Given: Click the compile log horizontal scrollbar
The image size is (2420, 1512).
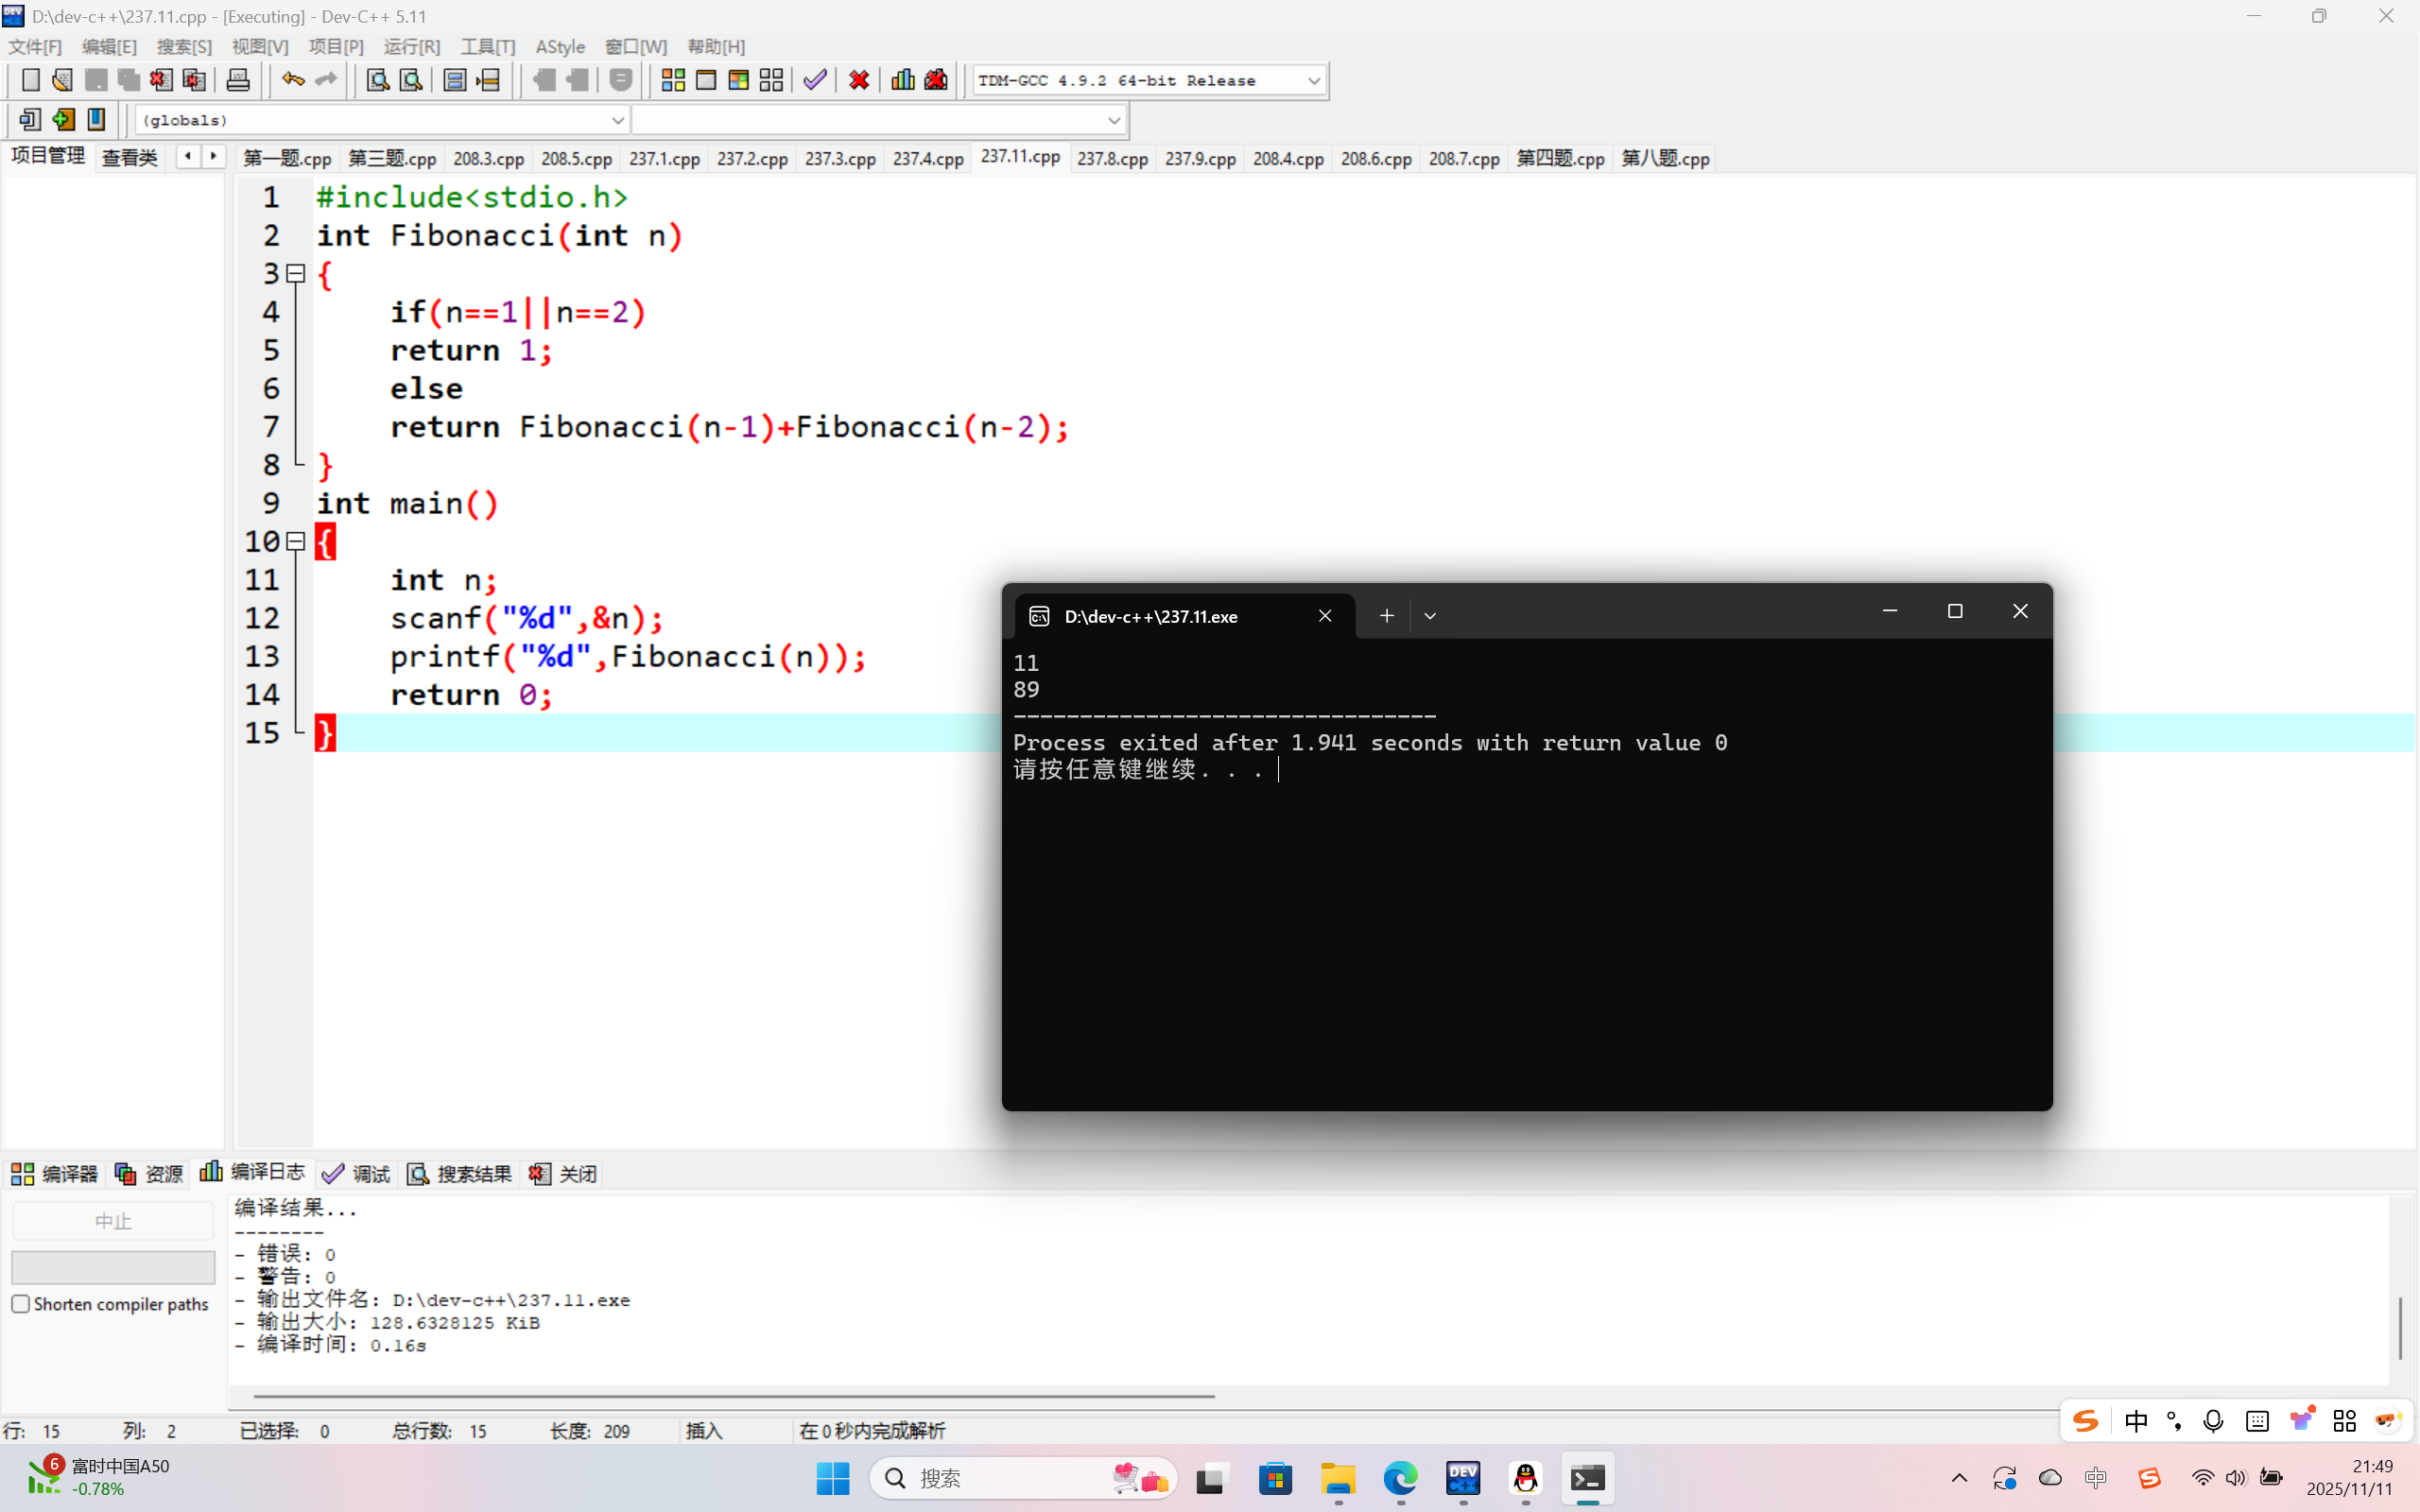Looking at the screenshot, I should (733, 1395).
